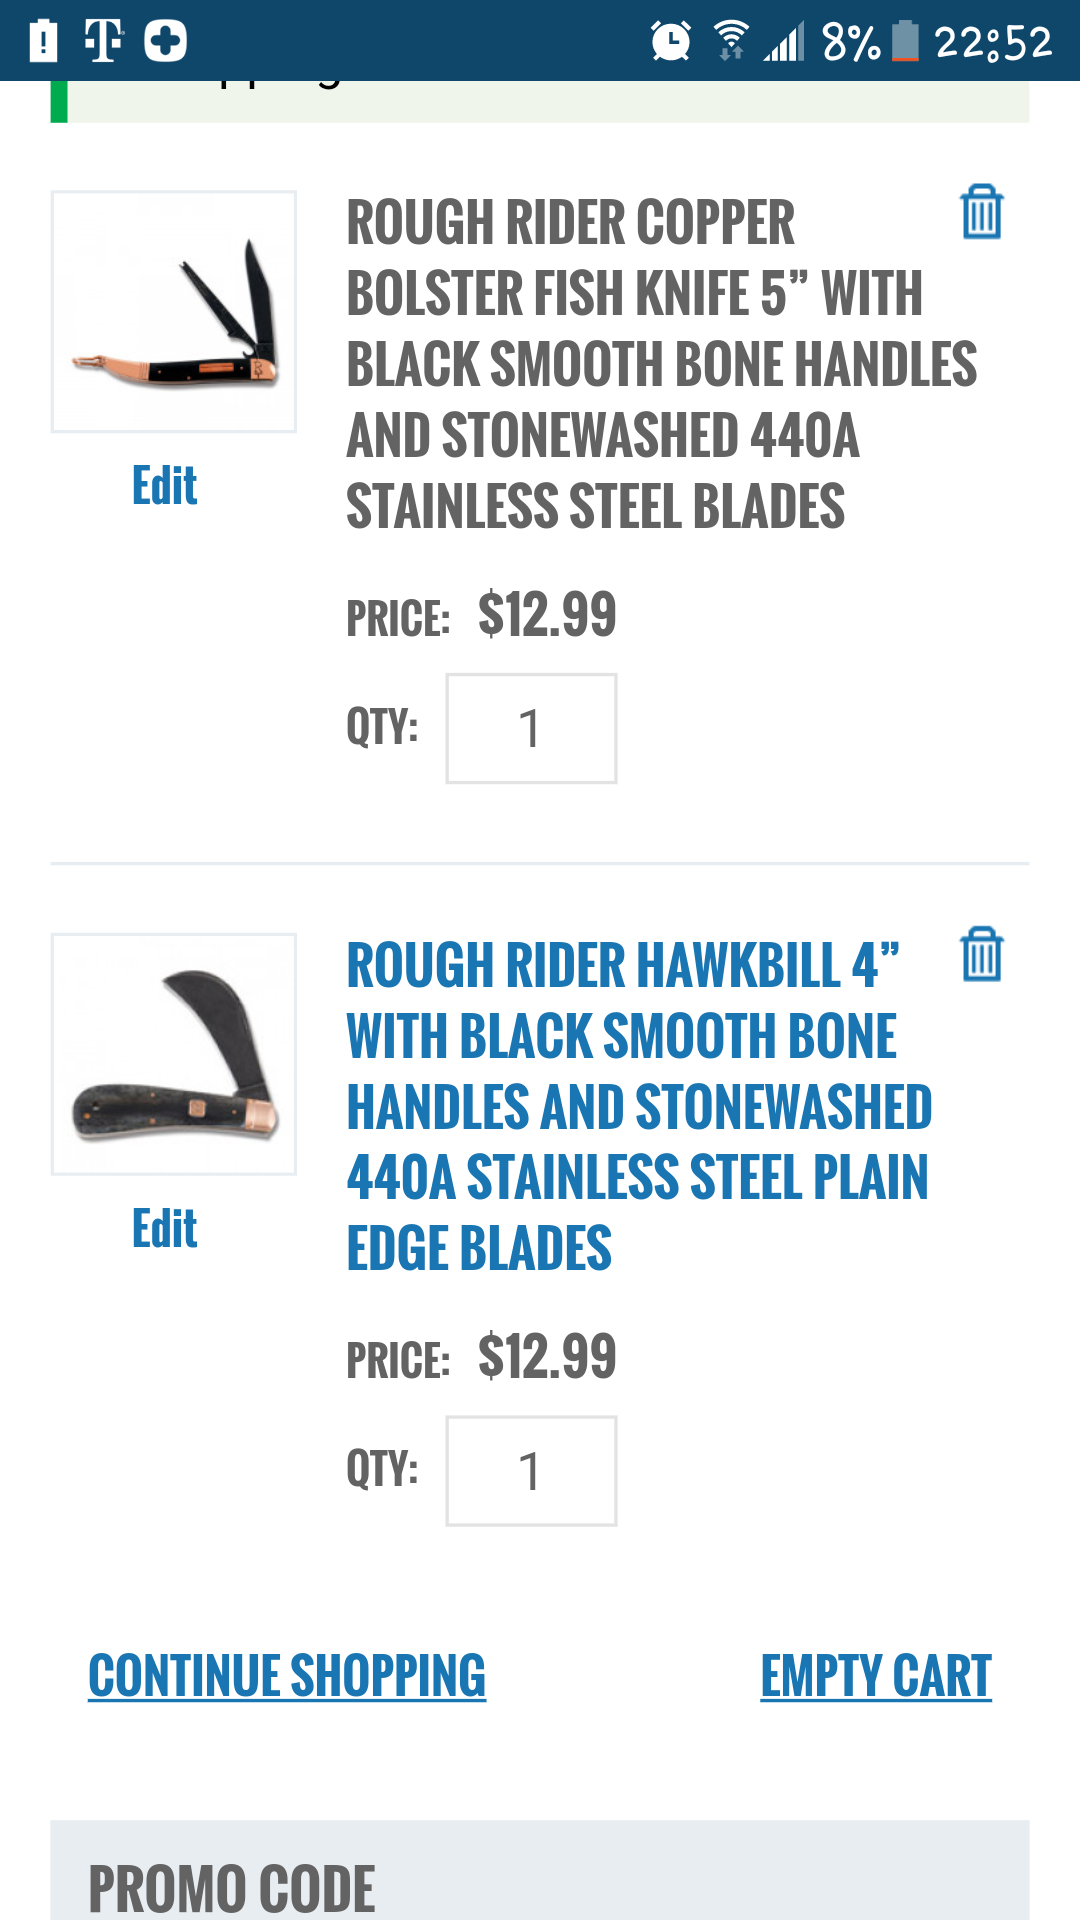Viewport: 1080px width, 1920px height.
Task: Tap the cellular signal strength icon
Action: coord(785,42)
